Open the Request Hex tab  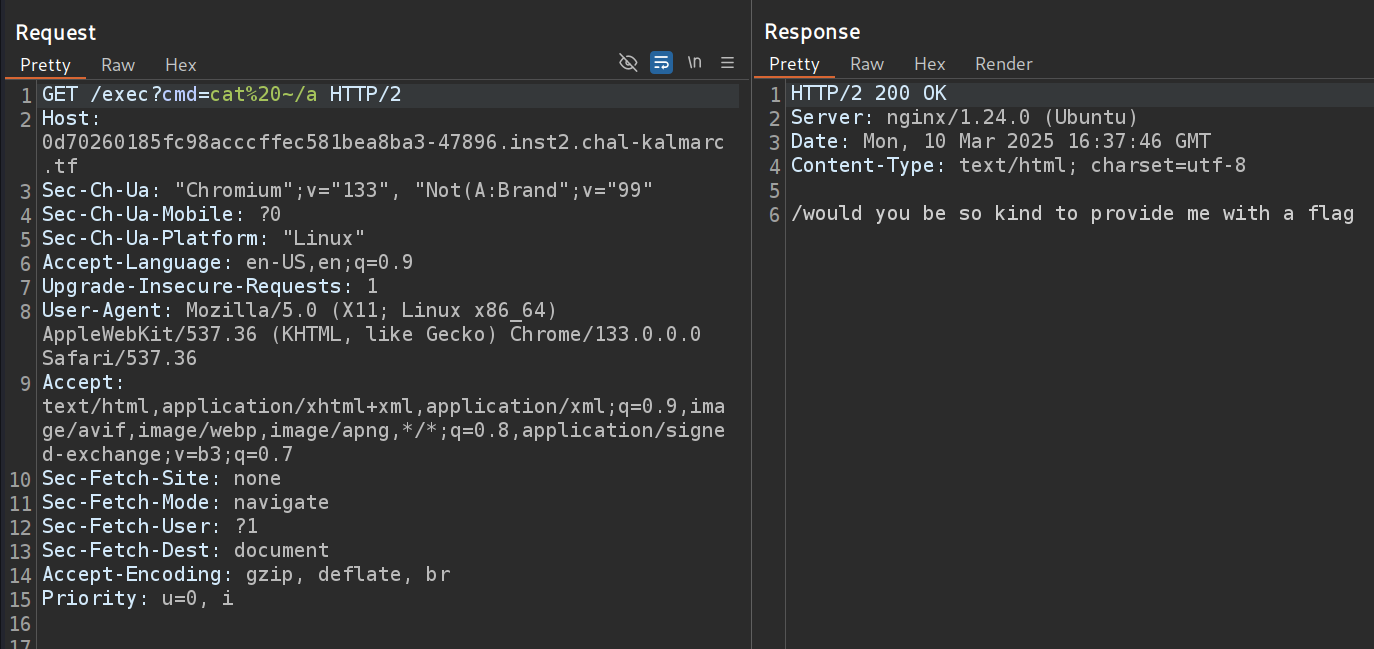point(181,65)
